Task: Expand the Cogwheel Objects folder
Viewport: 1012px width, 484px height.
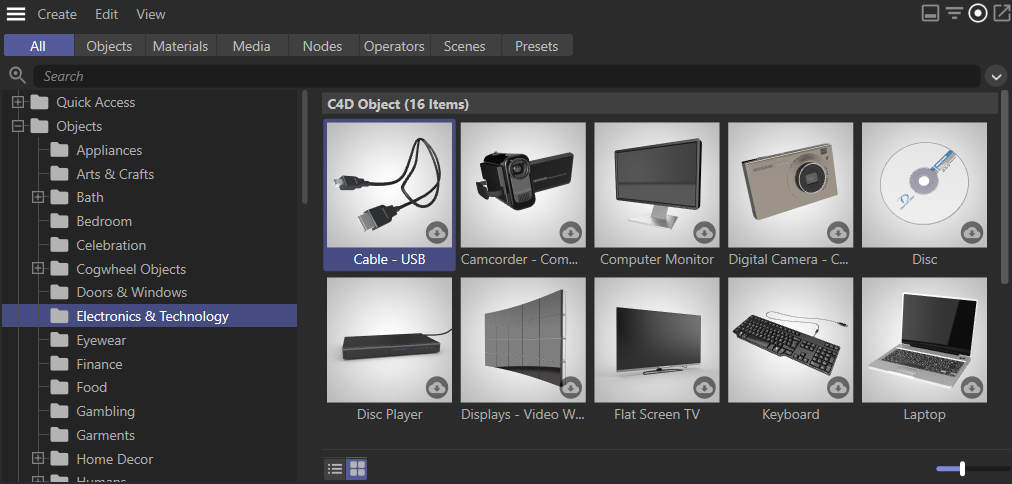Action: pos(38,269)
